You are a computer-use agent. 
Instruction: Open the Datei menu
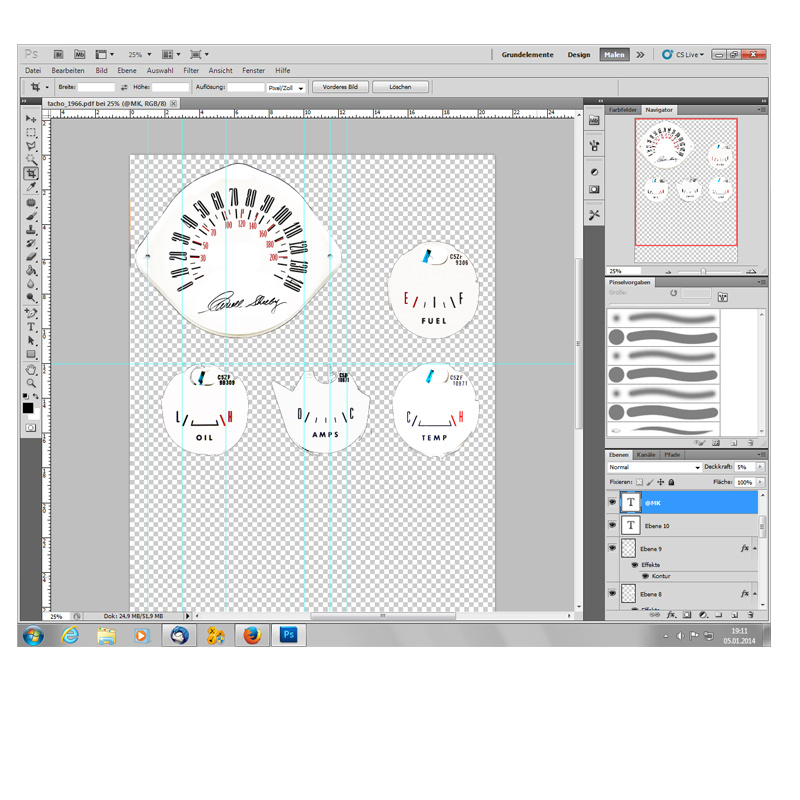click(x=33, y=70)
